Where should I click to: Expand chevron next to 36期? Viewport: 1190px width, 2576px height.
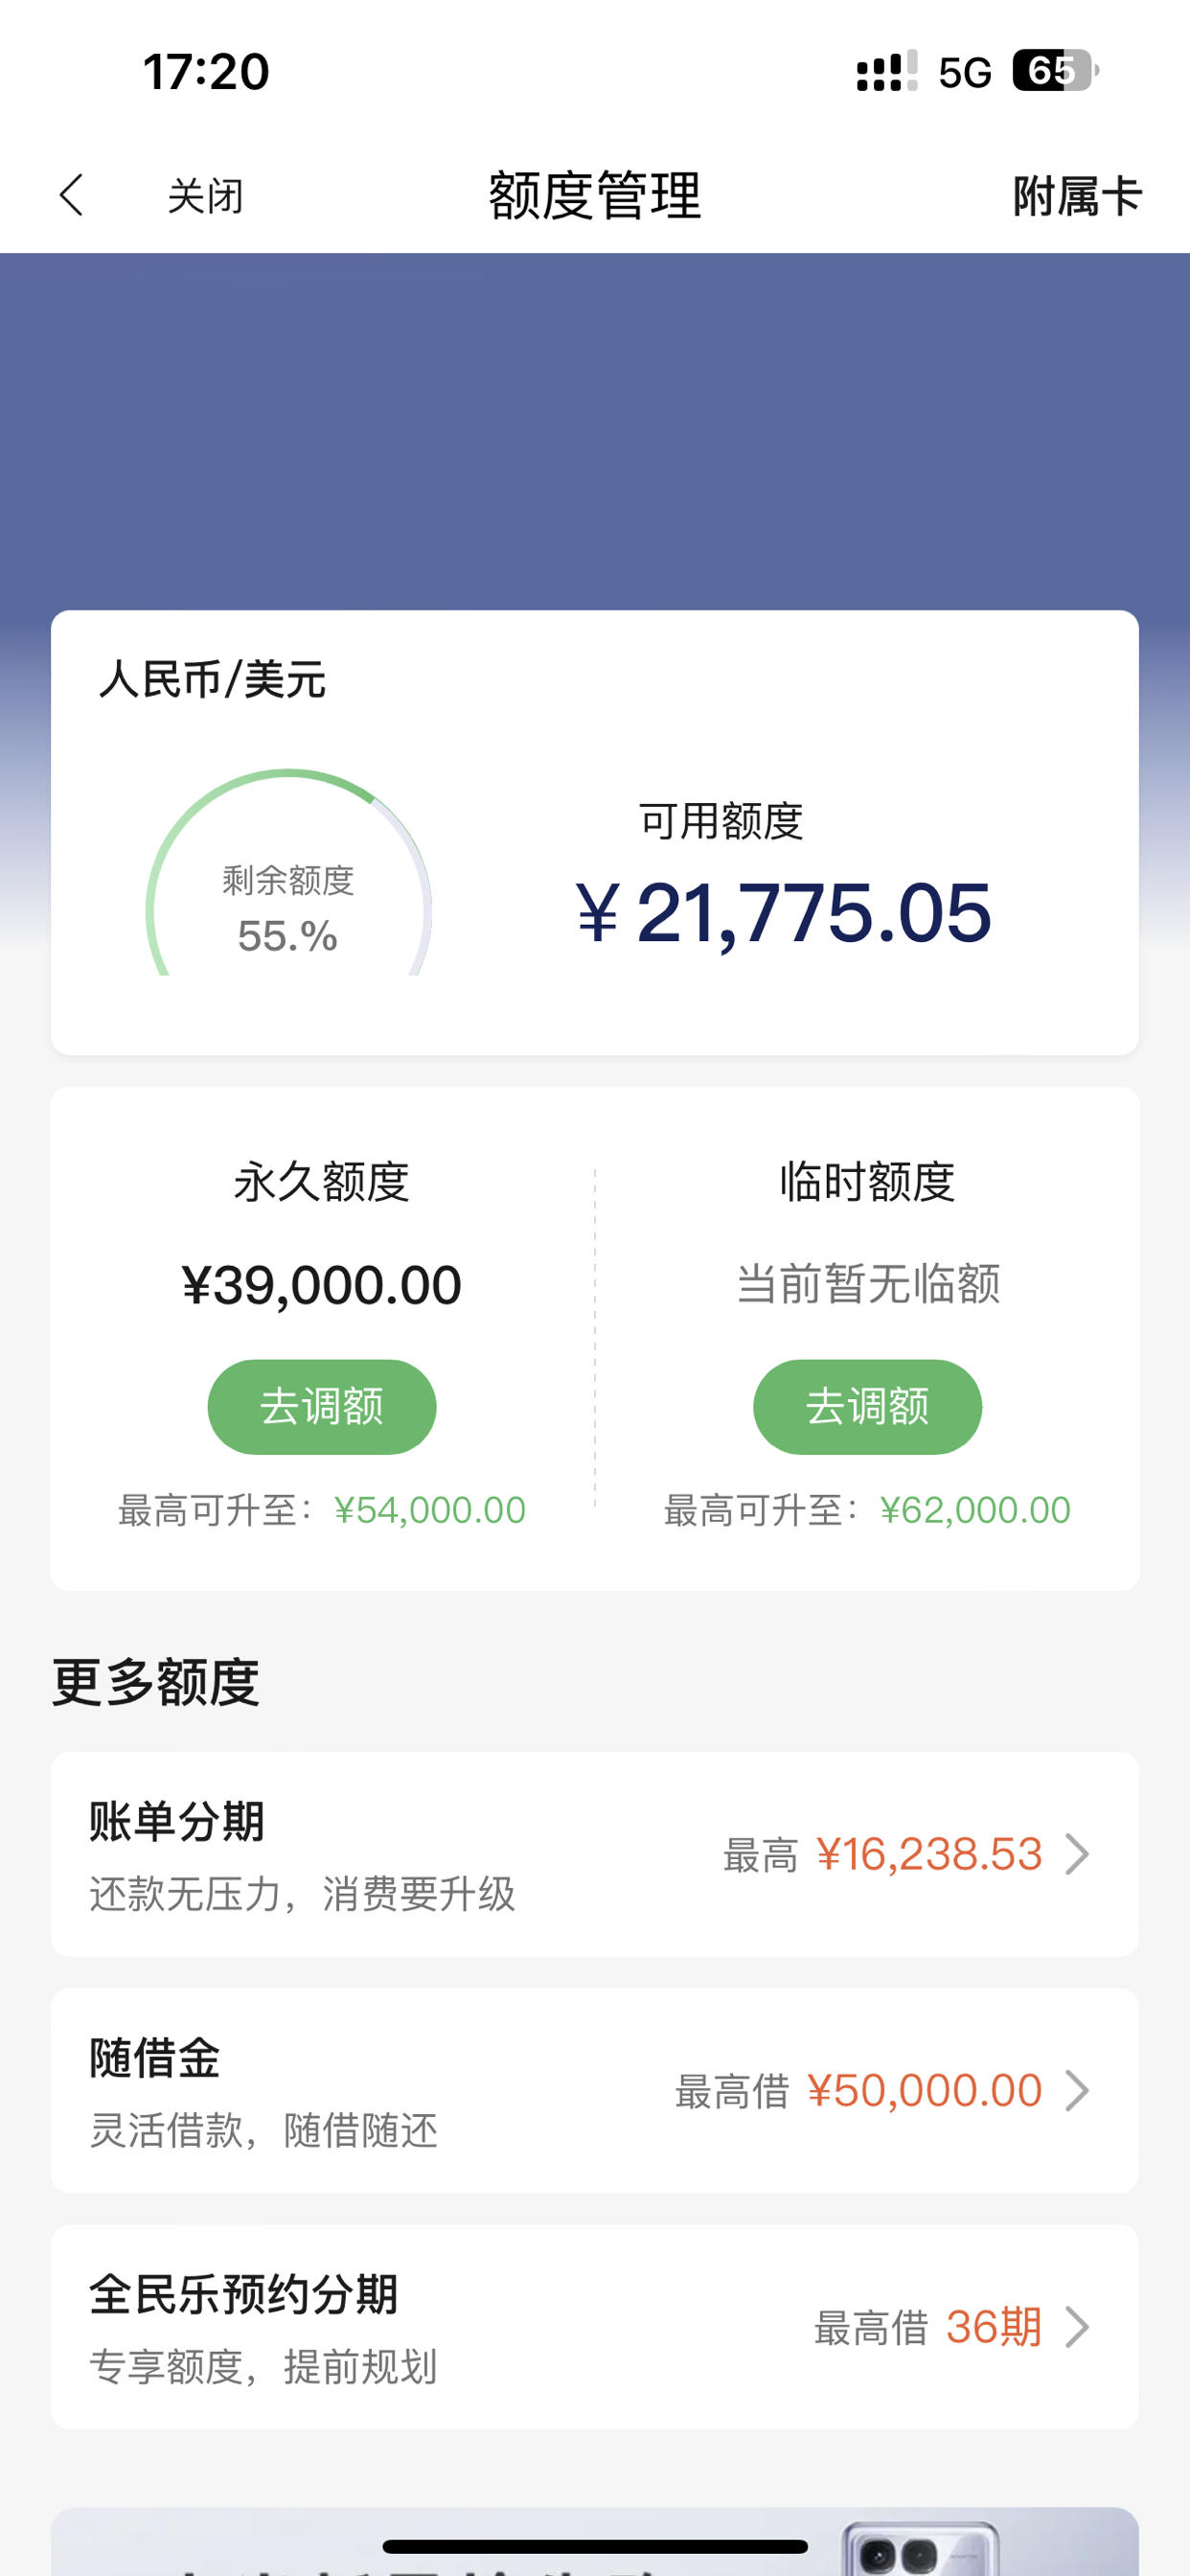click(x=1077, y=2327)
